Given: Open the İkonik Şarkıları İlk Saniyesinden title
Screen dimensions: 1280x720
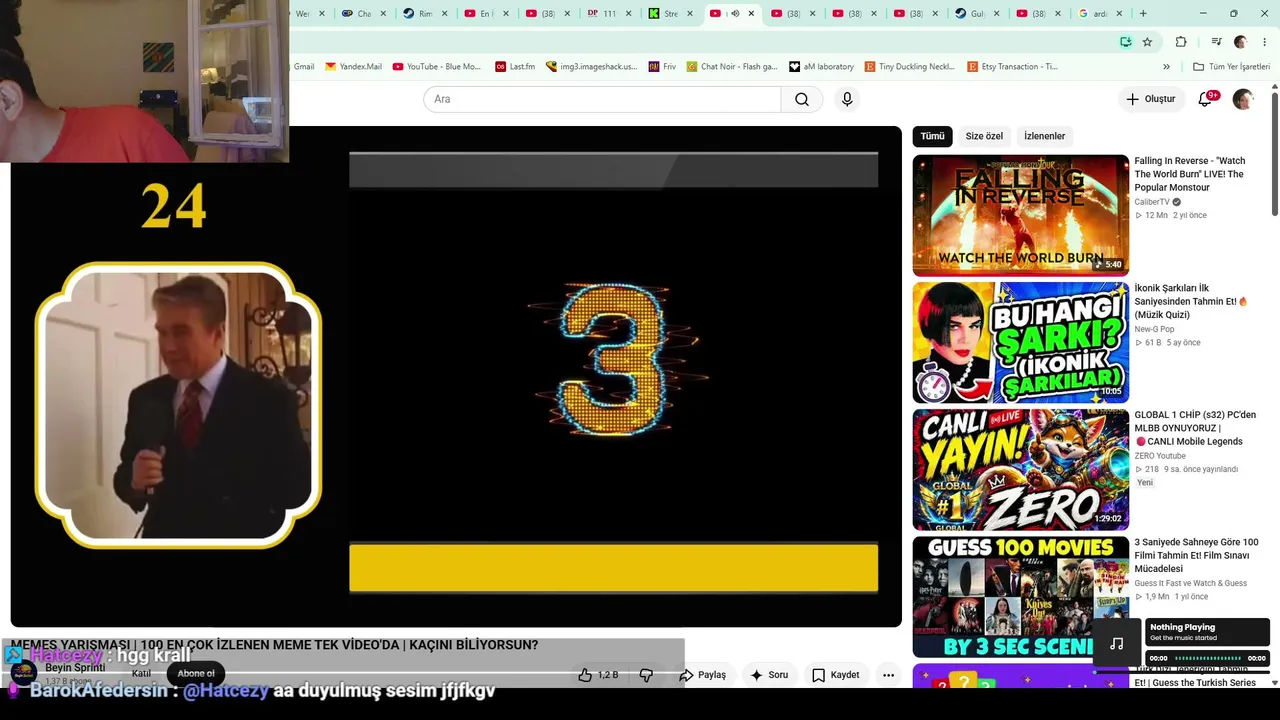Looking at the screenshot, I should pos(1191,302).
